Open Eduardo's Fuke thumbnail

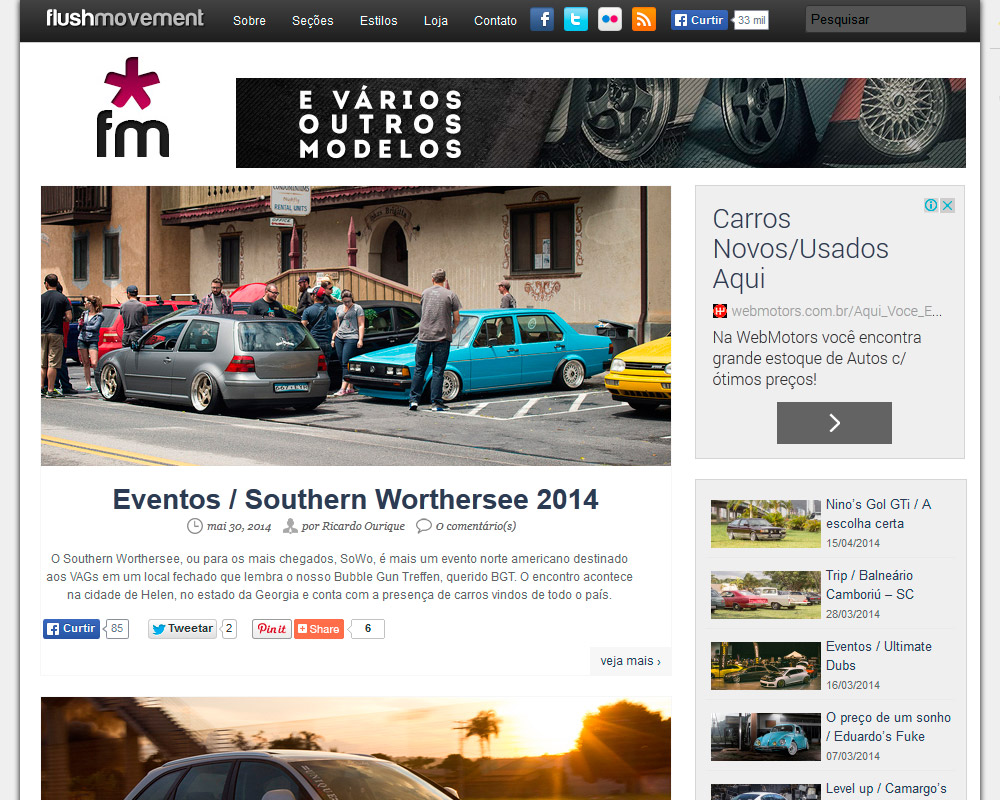(x=765, y=737)
